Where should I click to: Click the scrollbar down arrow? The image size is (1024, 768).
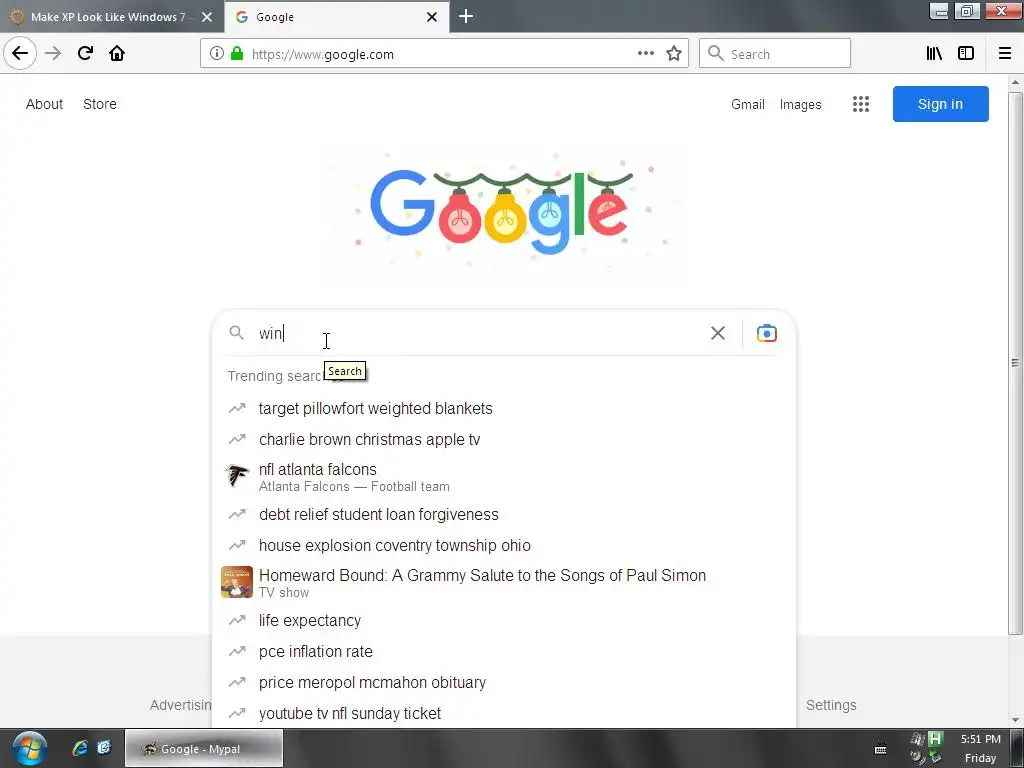[x=1015, y=719]
